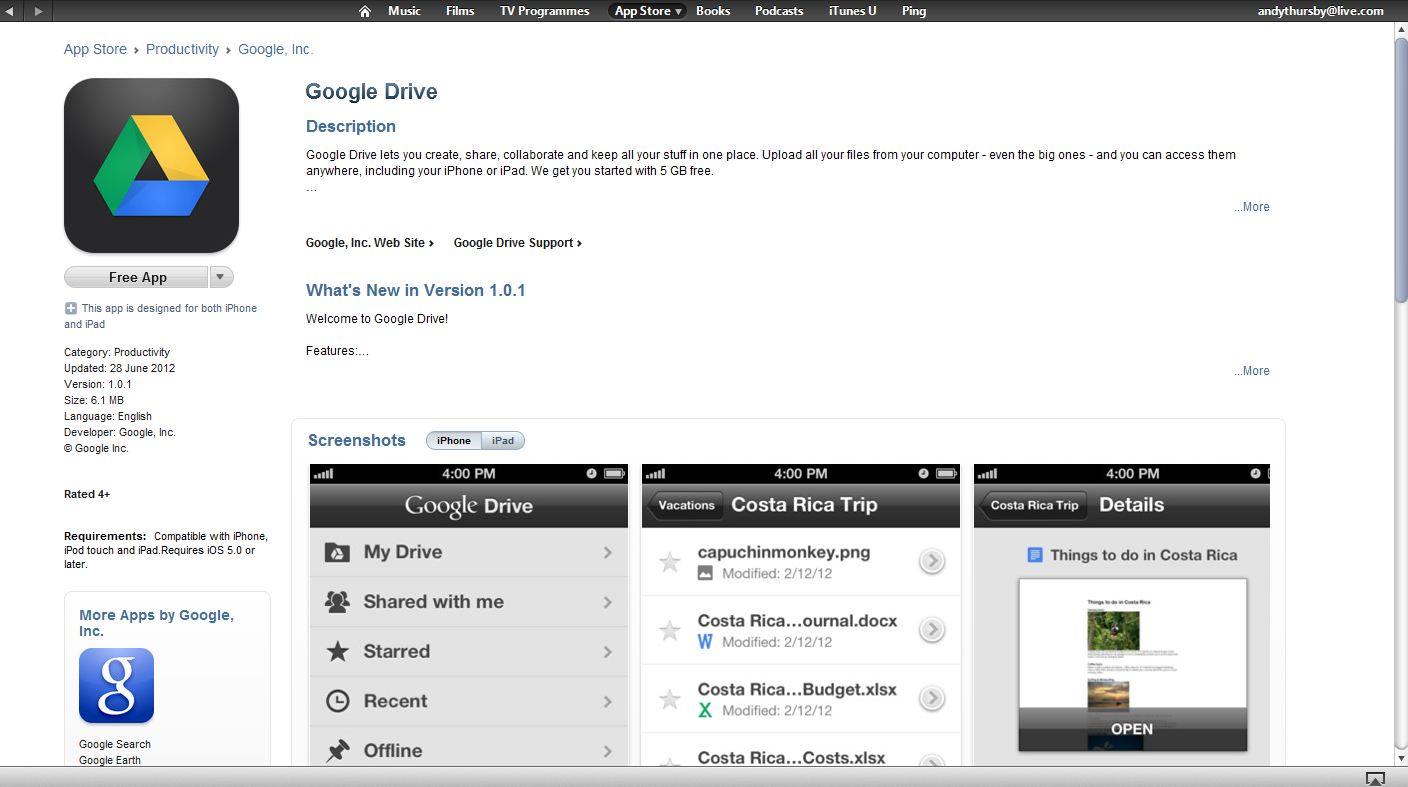
Task: Download with the Free App button
Action: [x=137, y=277]
